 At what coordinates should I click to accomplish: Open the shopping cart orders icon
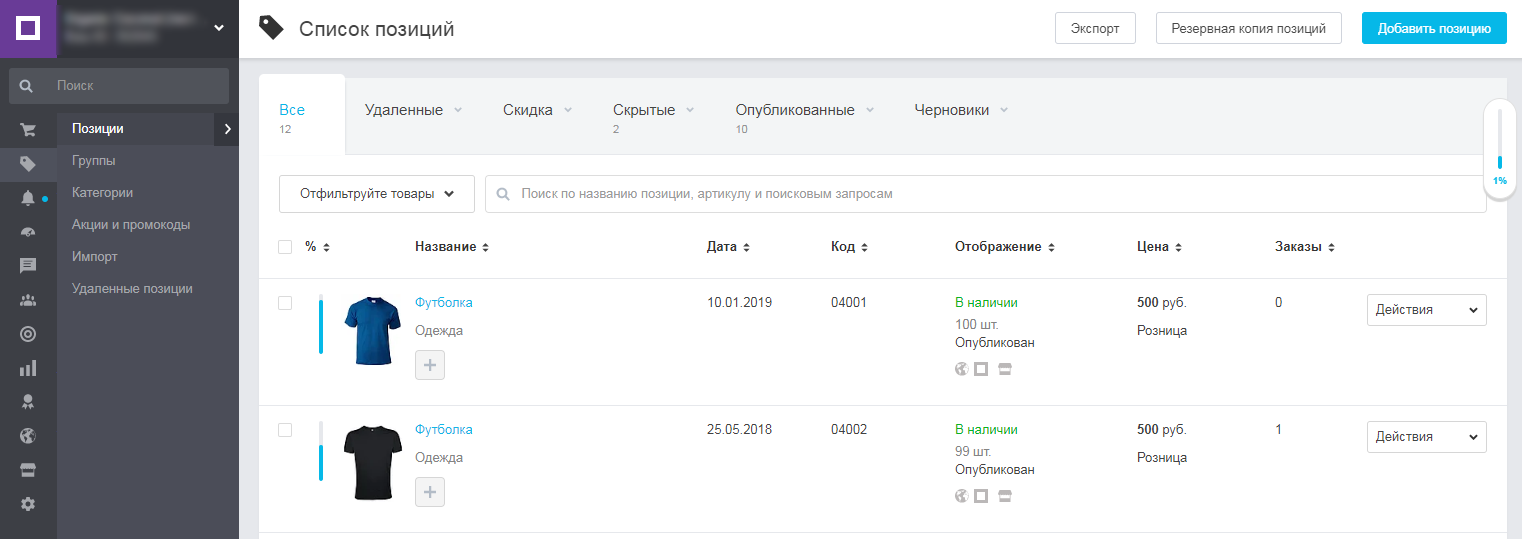(x=28, y=130)
